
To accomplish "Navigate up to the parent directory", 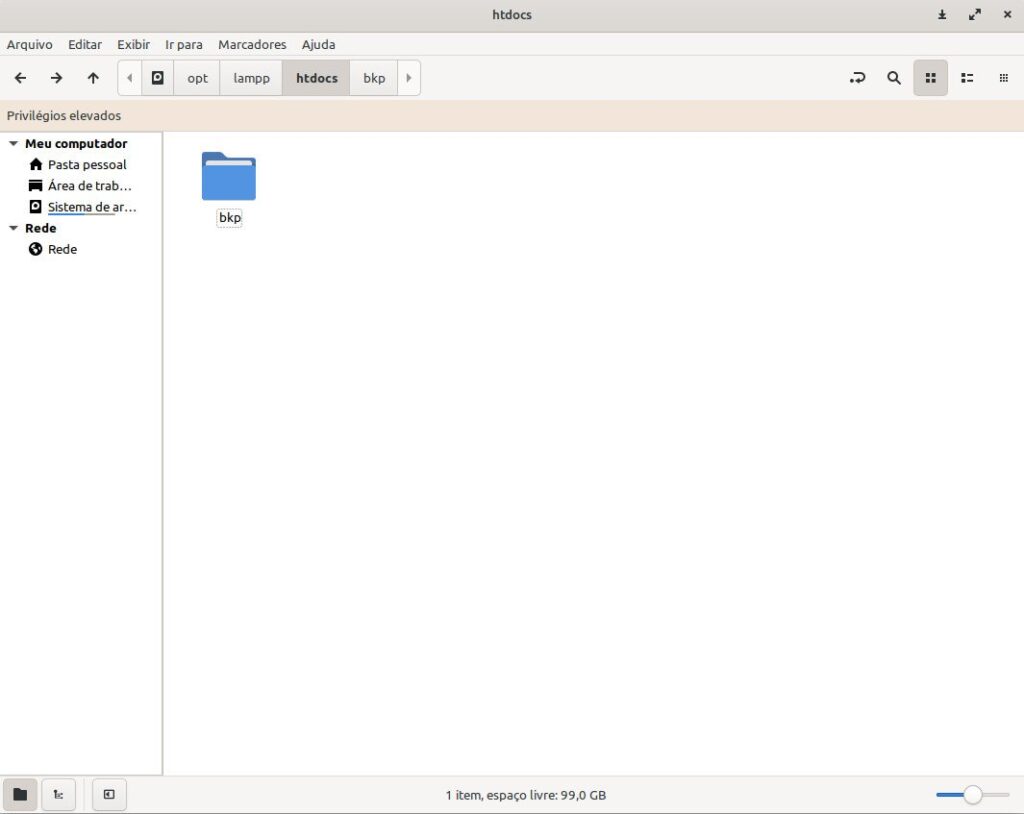I will coord(93,78).
